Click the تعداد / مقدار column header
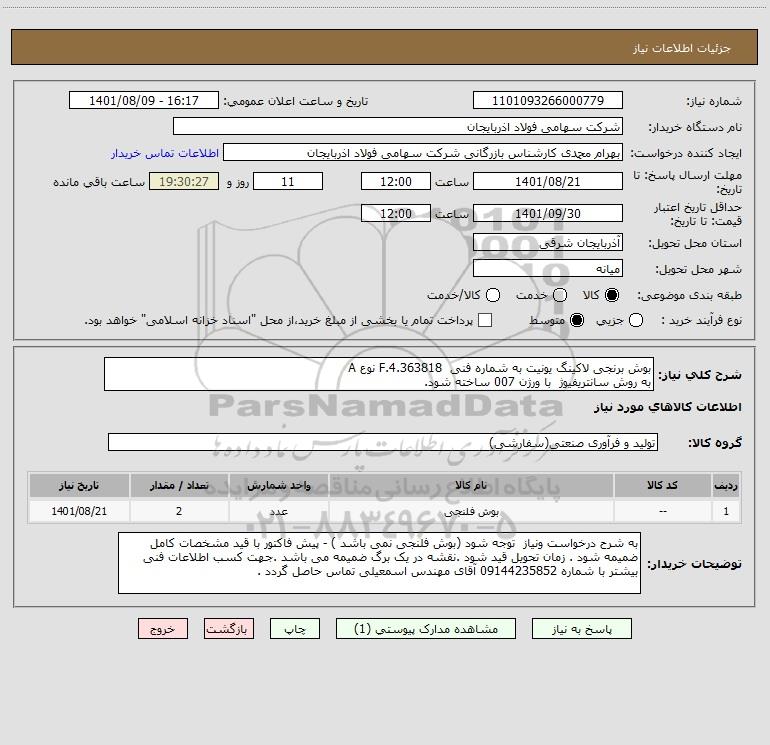Viewport: 770px width, 745px height. 179,485
